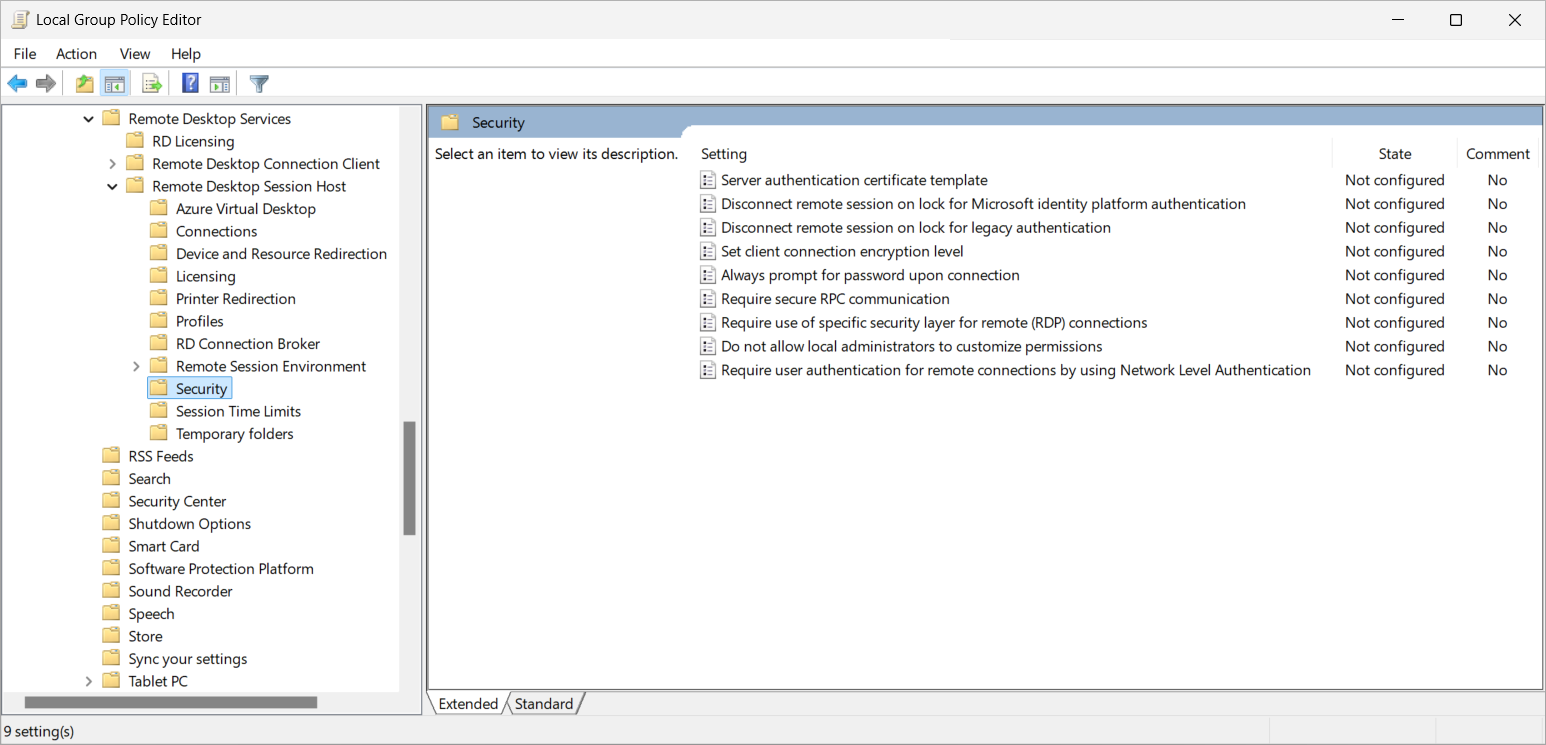Open the View menu
Viewport: 1546px width, 745px height.
[x=135, y=54]
